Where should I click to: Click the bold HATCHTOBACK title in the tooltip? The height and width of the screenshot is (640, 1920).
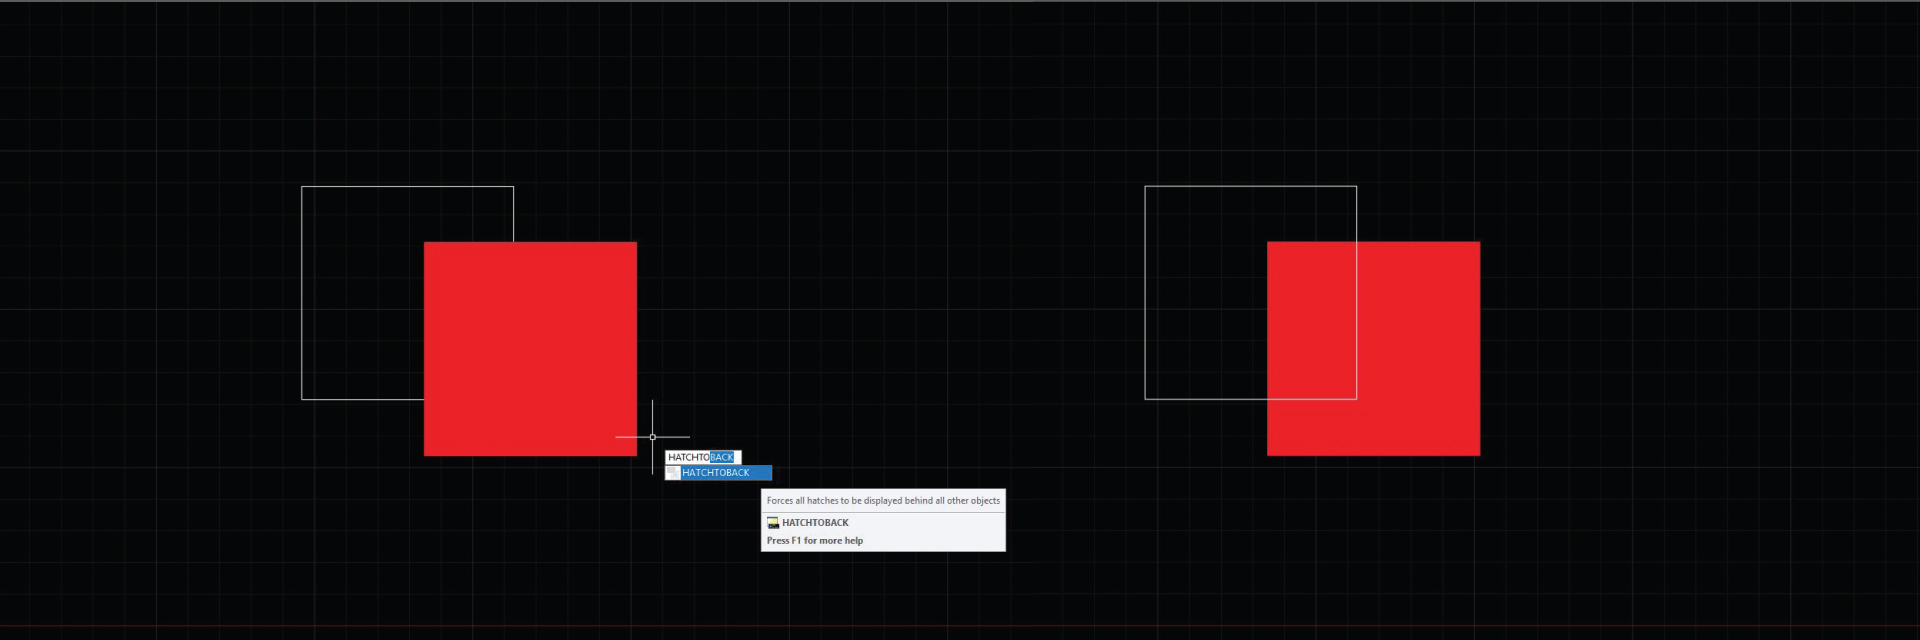815,523
